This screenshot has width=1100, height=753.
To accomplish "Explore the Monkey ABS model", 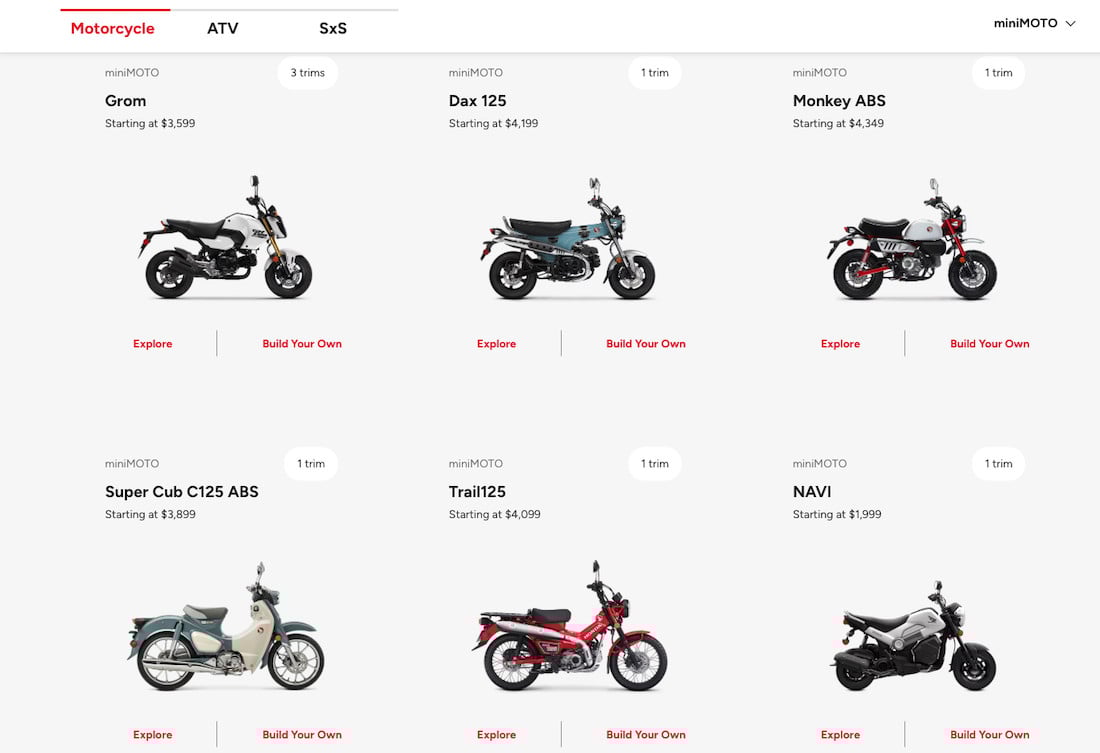I will click(840, 344).
